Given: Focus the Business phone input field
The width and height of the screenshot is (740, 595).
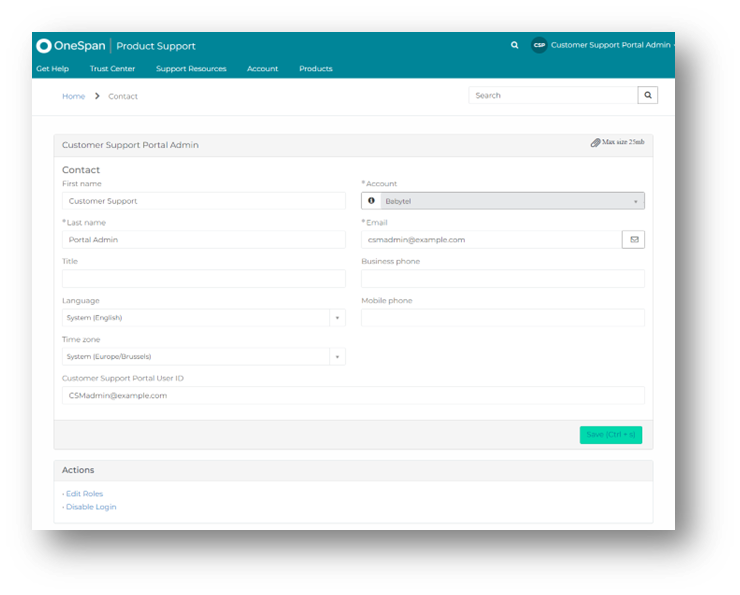Looking at the screenshot, I should (x=502, y=279).
